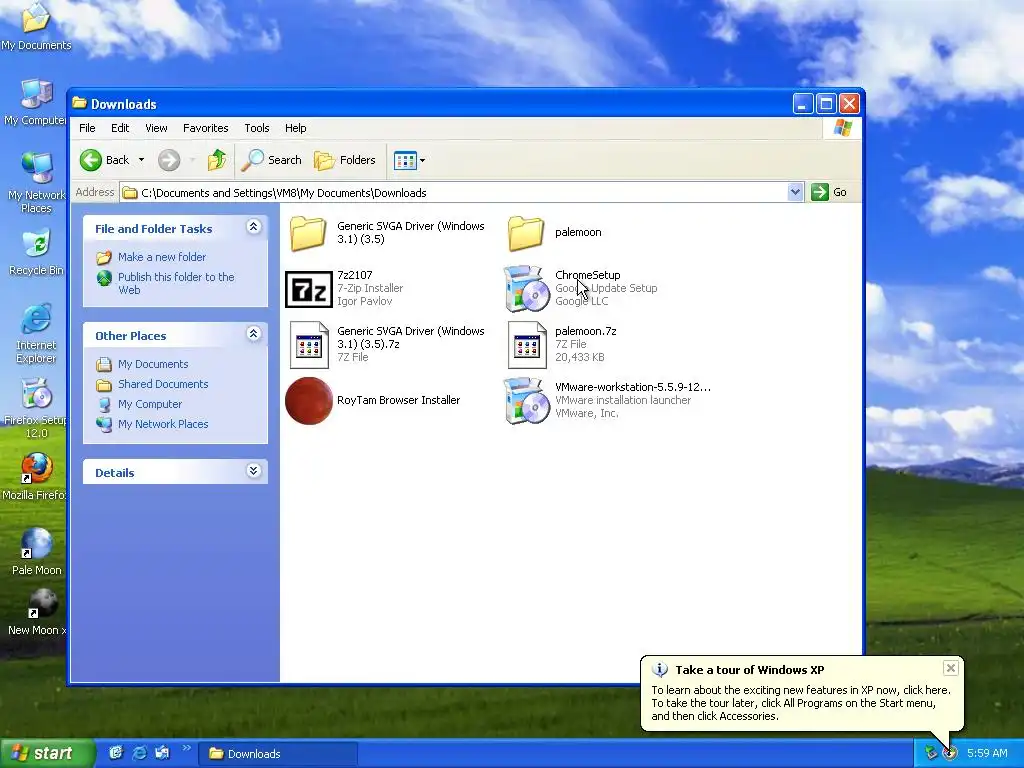Screen dimensions: 1024x768
Task: Select the RoyTam Browser Installer red icon
Action: (x=309, y=400)
